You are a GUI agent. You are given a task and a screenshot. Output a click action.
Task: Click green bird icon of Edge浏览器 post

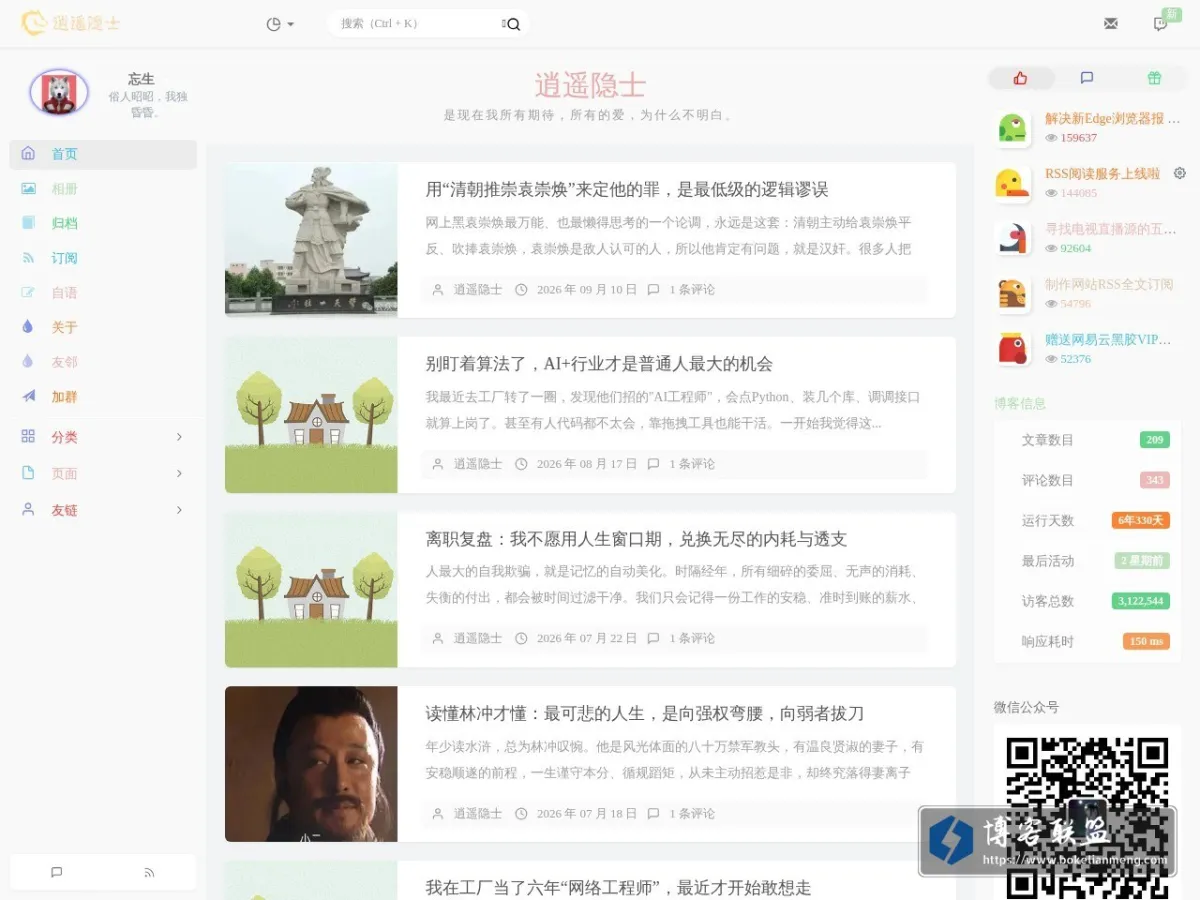tap(1013, 128)
